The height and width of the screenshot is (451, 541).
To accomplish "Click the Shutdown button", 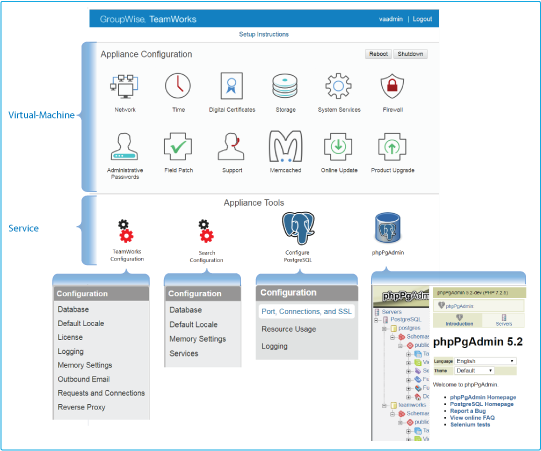I will [410, 54].
